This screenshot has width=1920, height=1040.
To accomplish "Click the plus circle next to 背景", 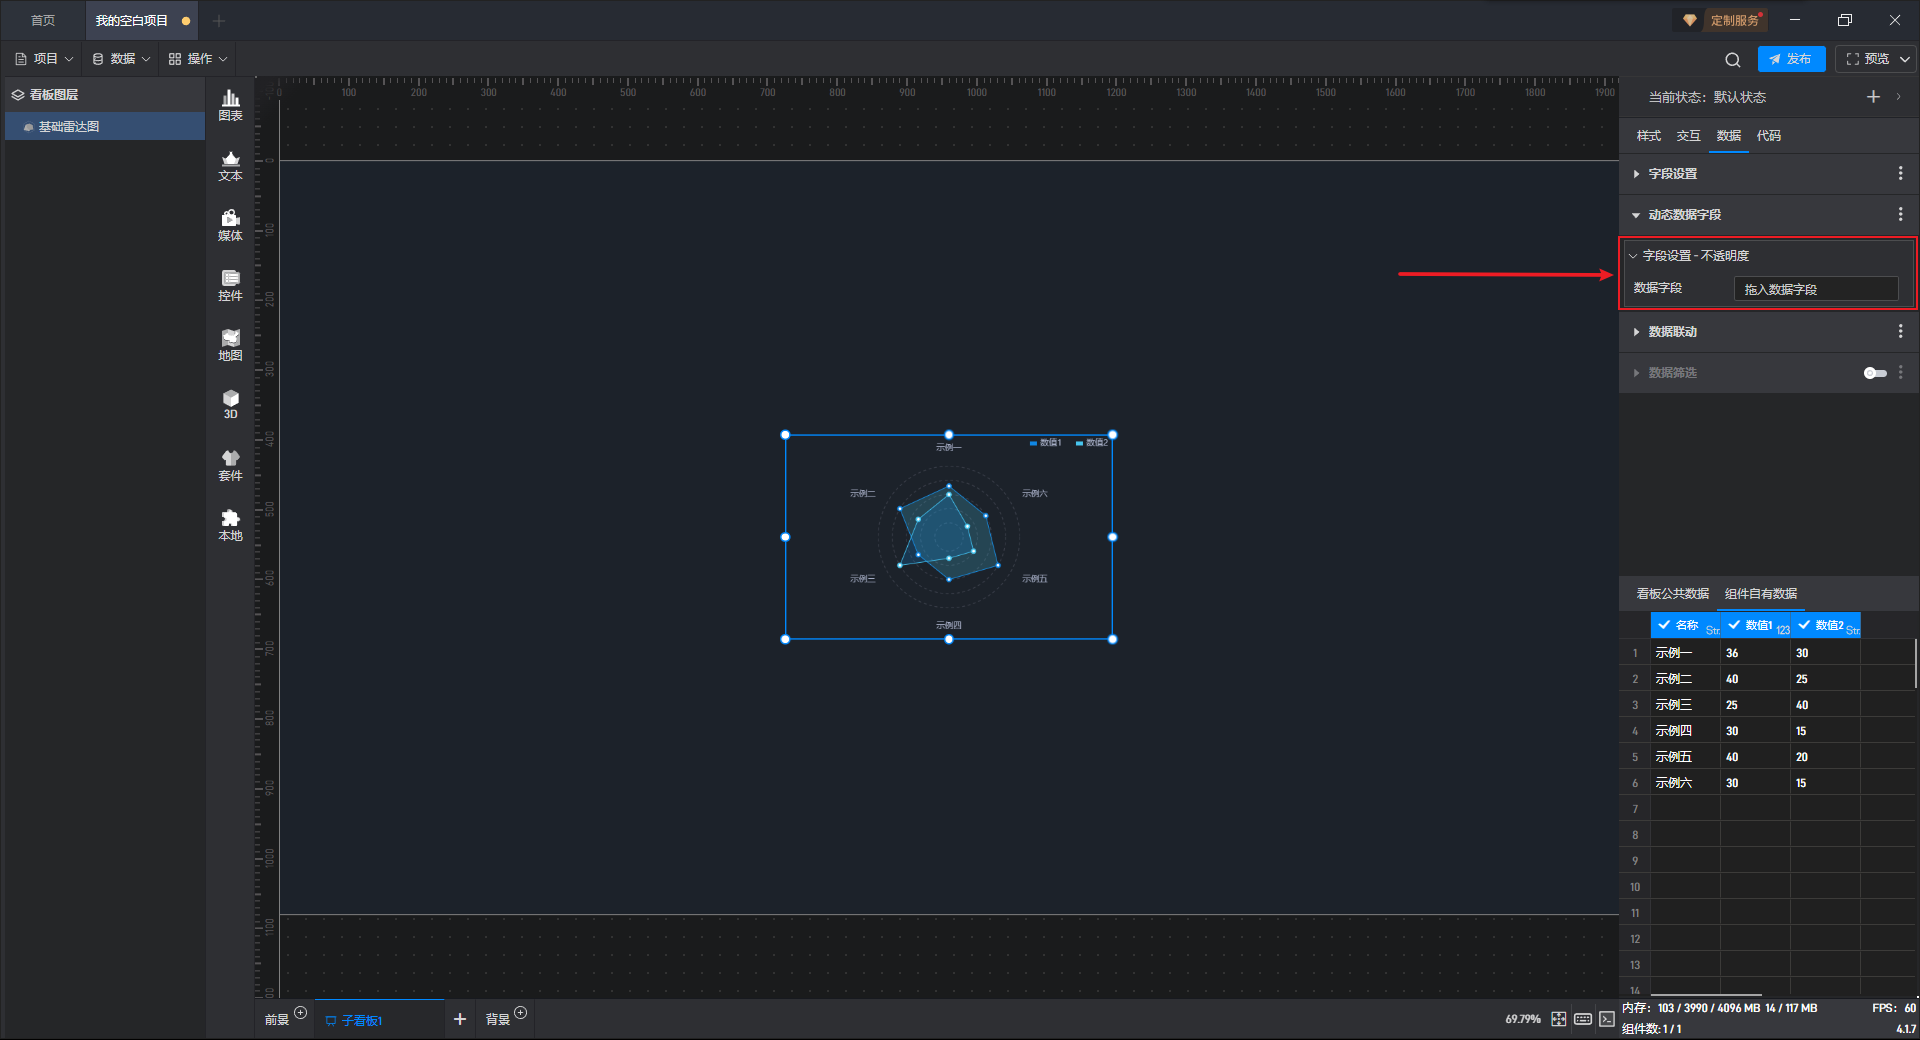I will (x=520, y=1012).
